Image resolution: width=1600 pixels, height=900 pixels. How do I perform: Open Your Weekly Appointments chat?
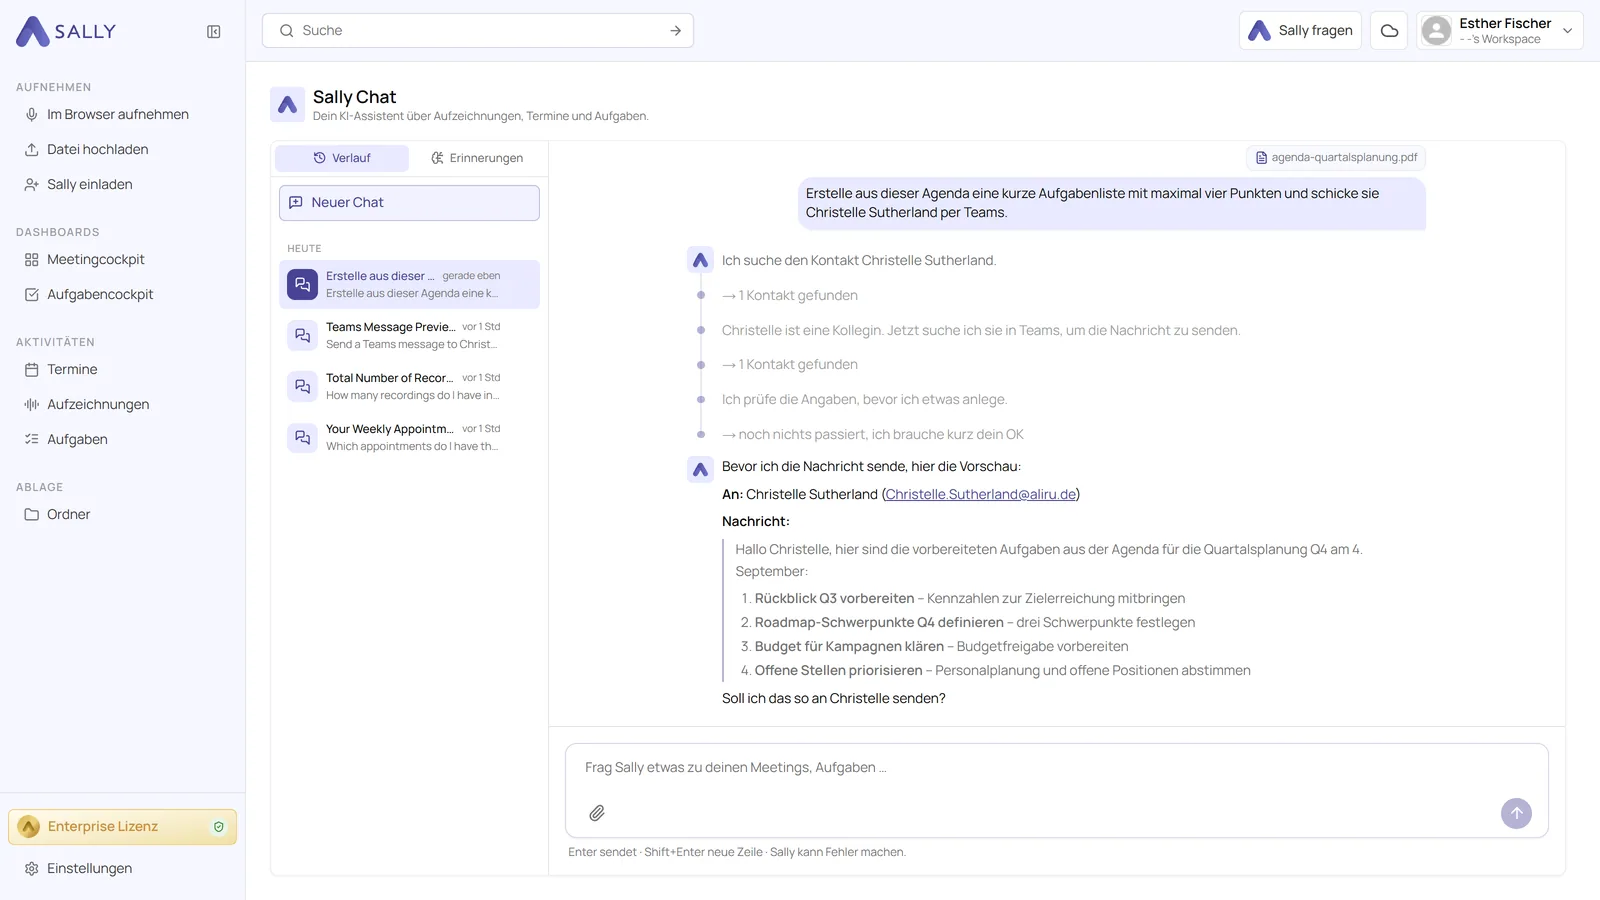coord(409,438)
